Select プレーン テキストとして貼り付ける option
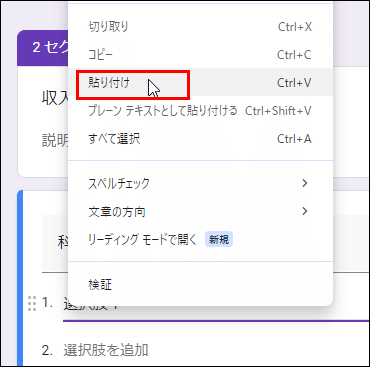Screen dimensions: 370x367 (x=200, y=110)
